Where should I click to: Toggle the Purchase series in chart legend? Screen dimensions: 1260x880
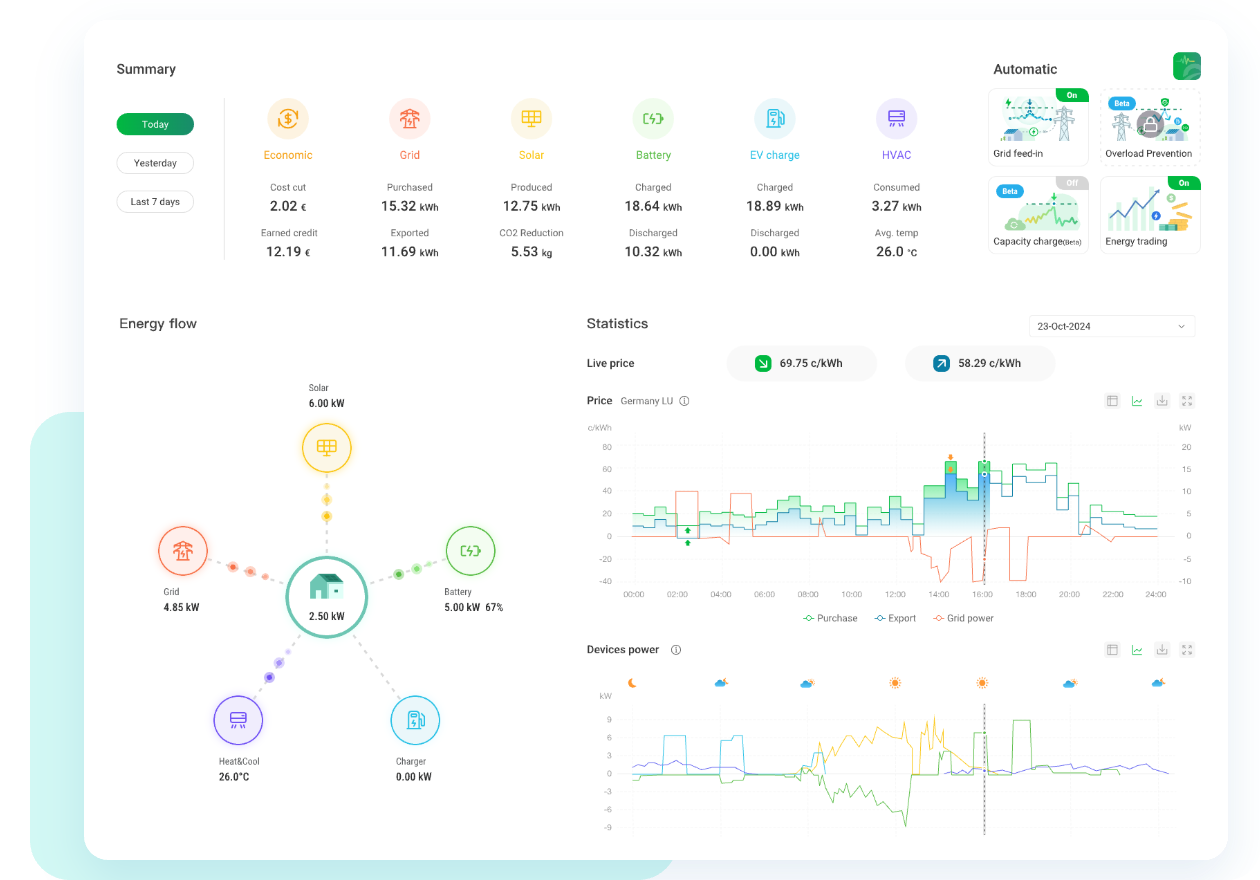pos(830,618)
